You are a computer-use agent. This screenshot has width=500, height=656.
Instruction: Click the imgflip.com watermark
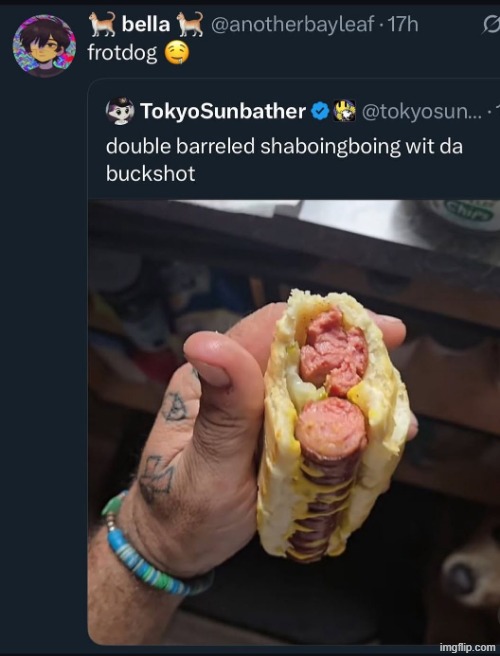tap(467, 648)
